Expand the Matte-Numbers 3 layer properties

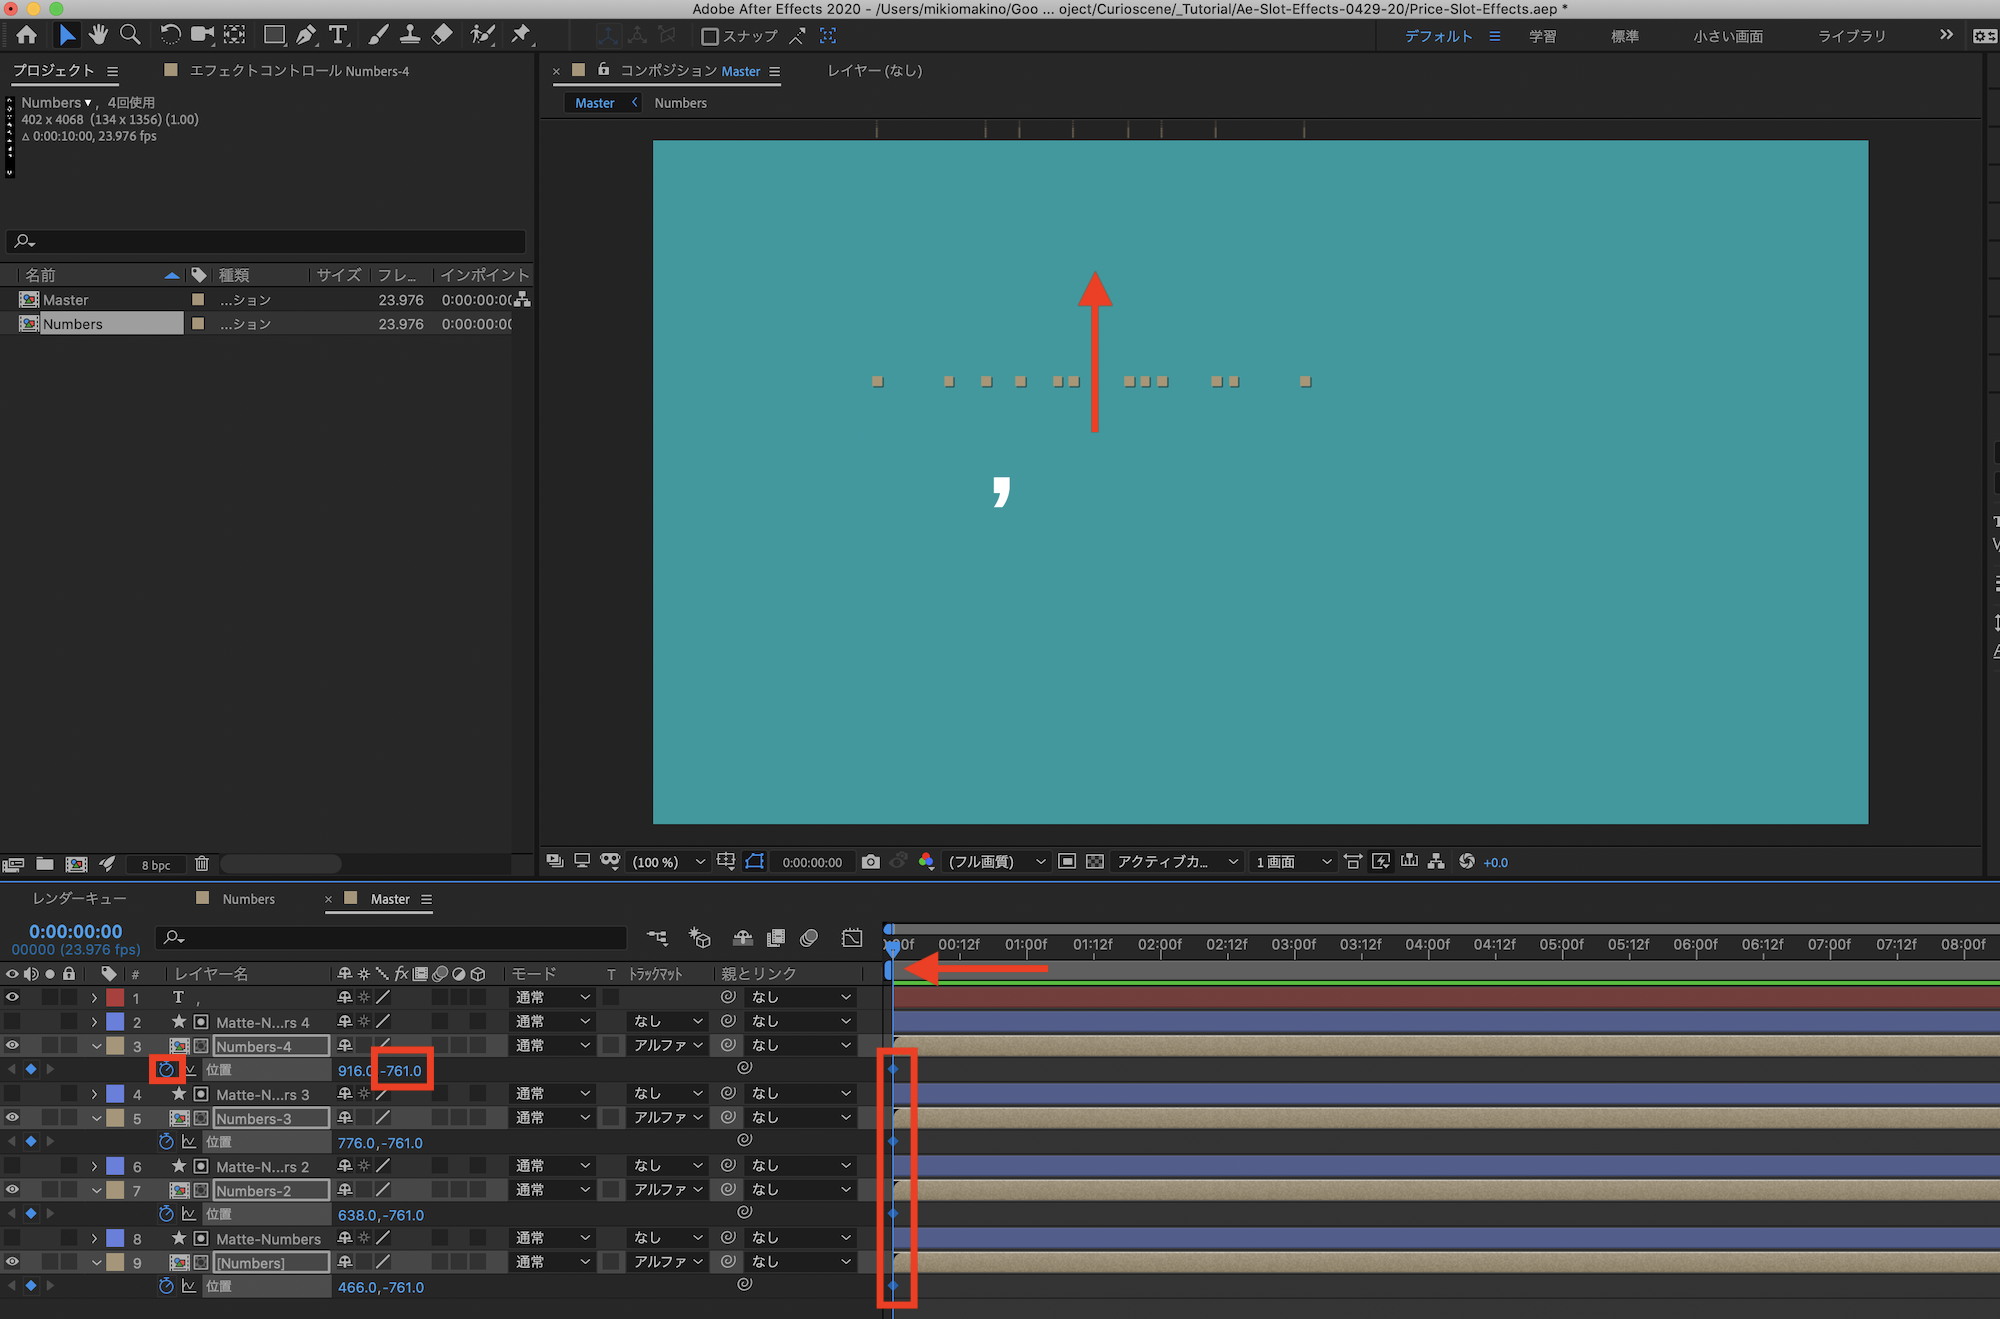pos(94,1095)
